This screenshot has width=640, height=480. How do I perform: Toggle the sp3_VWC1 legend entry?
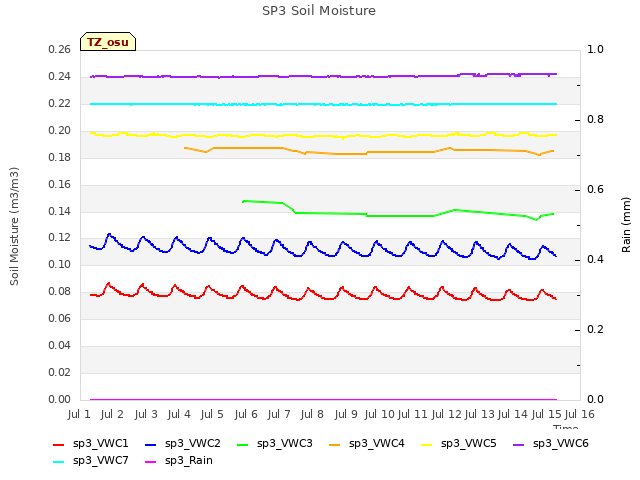coord(91,444)
